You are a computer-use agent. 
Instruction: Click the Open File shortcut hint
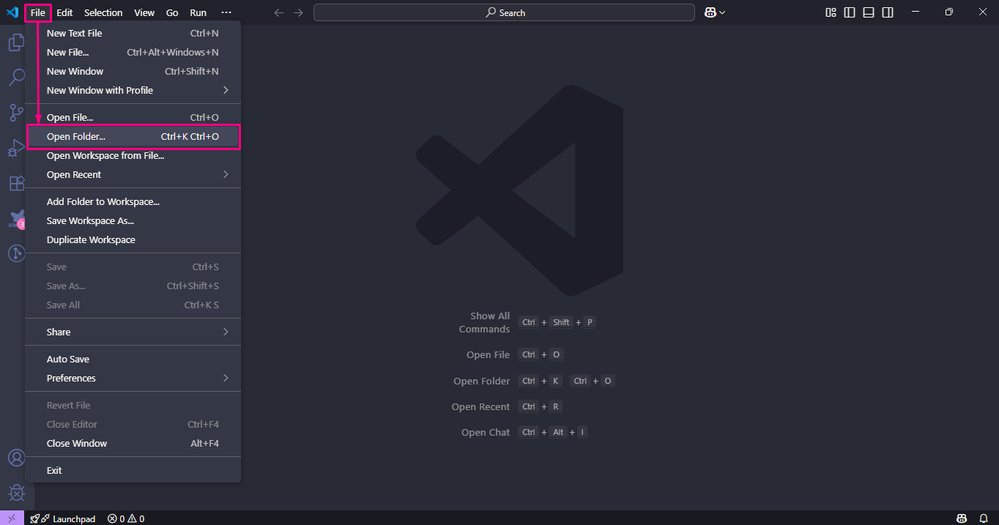515,354
